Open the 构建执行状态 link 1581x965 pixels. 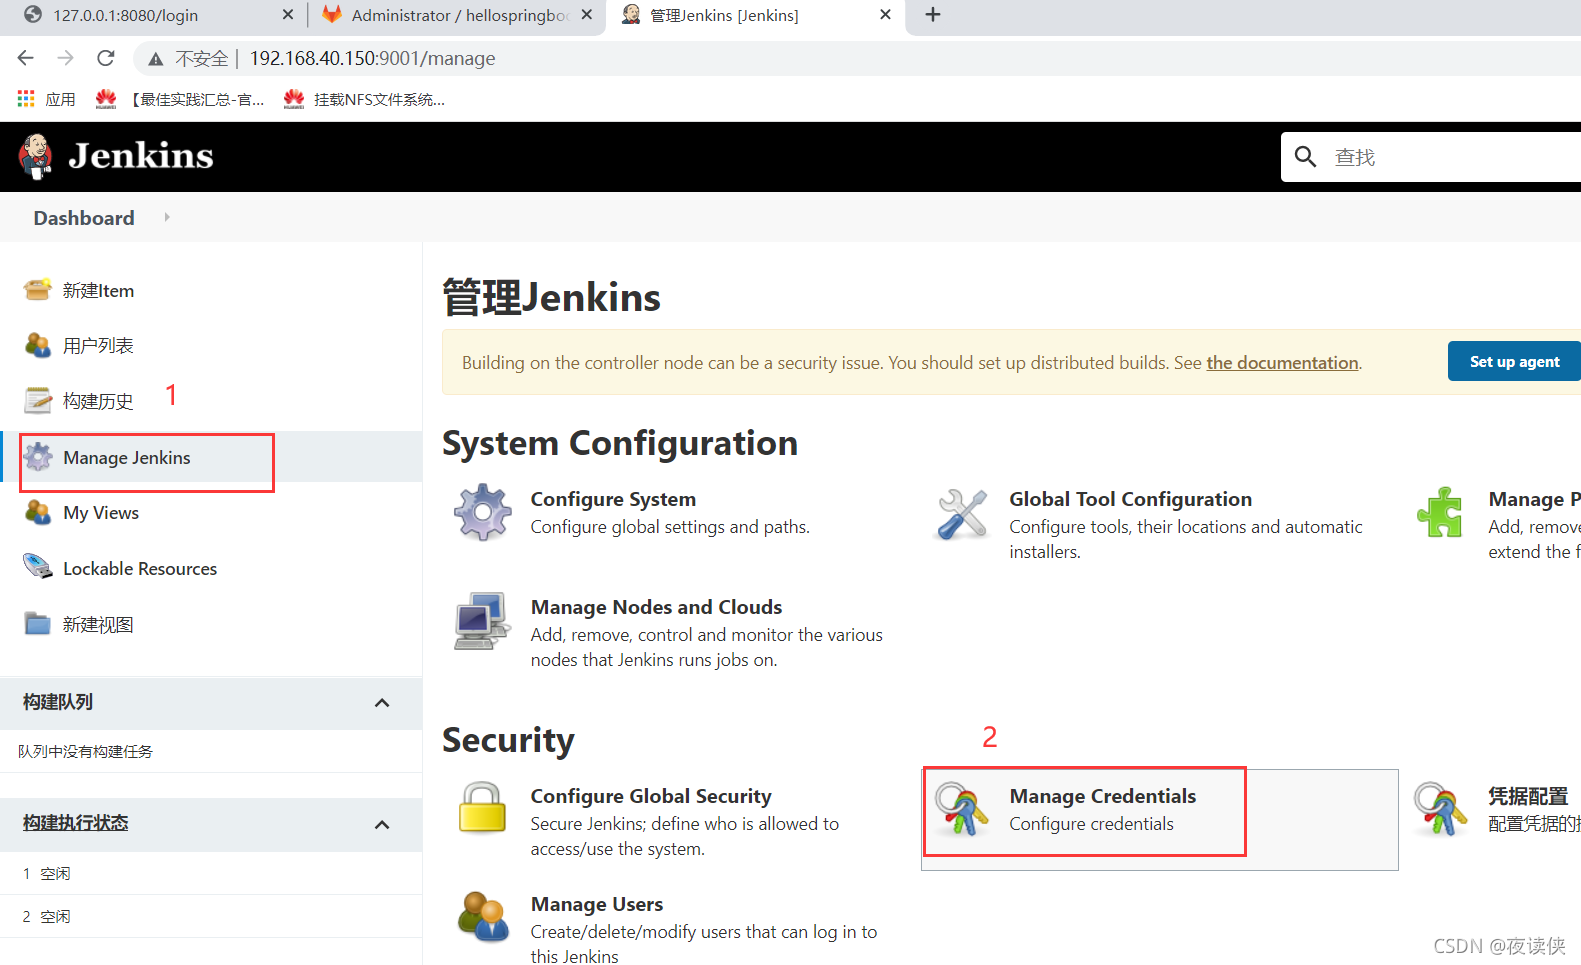(76, 823)
